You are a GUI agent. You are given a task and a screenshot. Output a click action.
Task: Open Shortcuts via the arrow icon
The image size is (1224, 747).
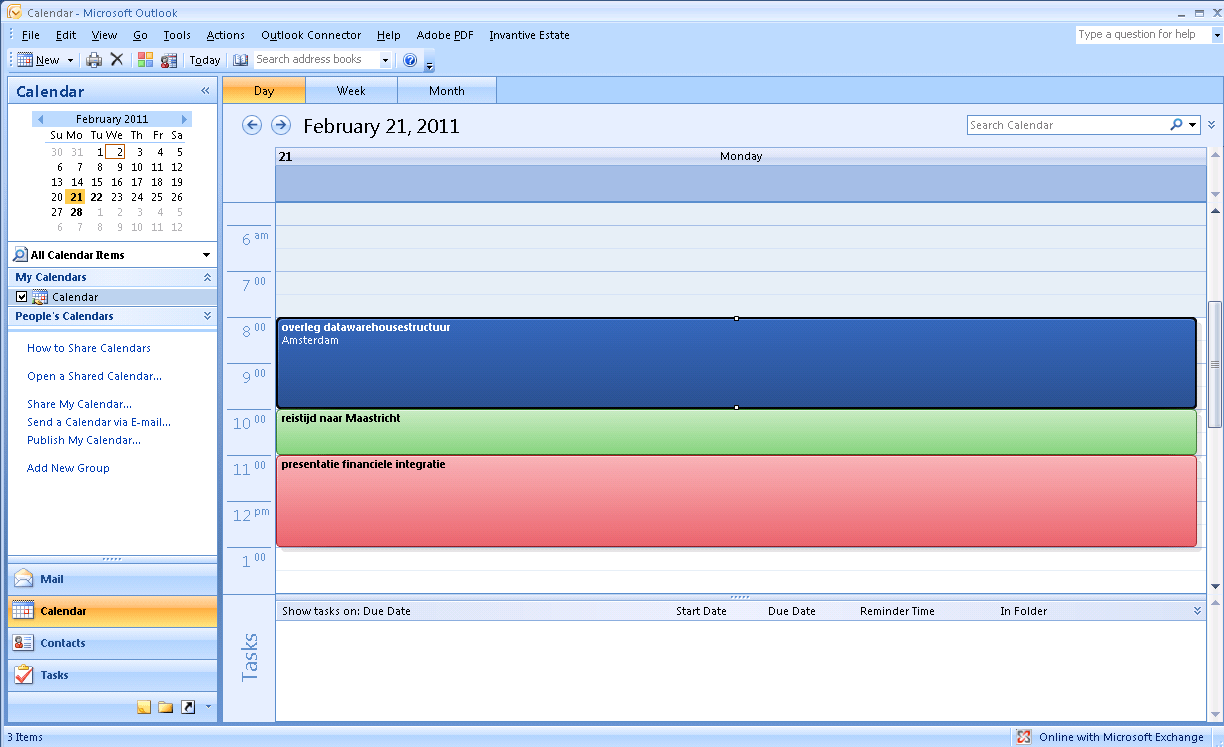click(x=188, y=707)
